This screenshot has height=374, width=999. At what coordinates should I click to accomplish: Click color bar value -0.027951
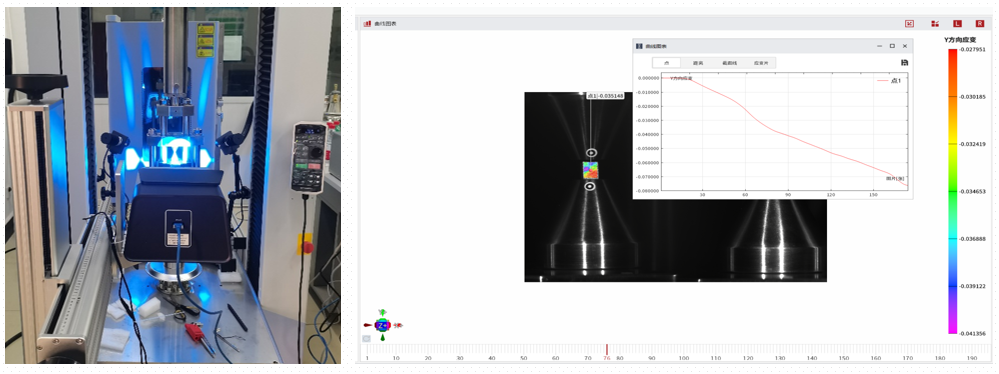(x=973, y=50)
